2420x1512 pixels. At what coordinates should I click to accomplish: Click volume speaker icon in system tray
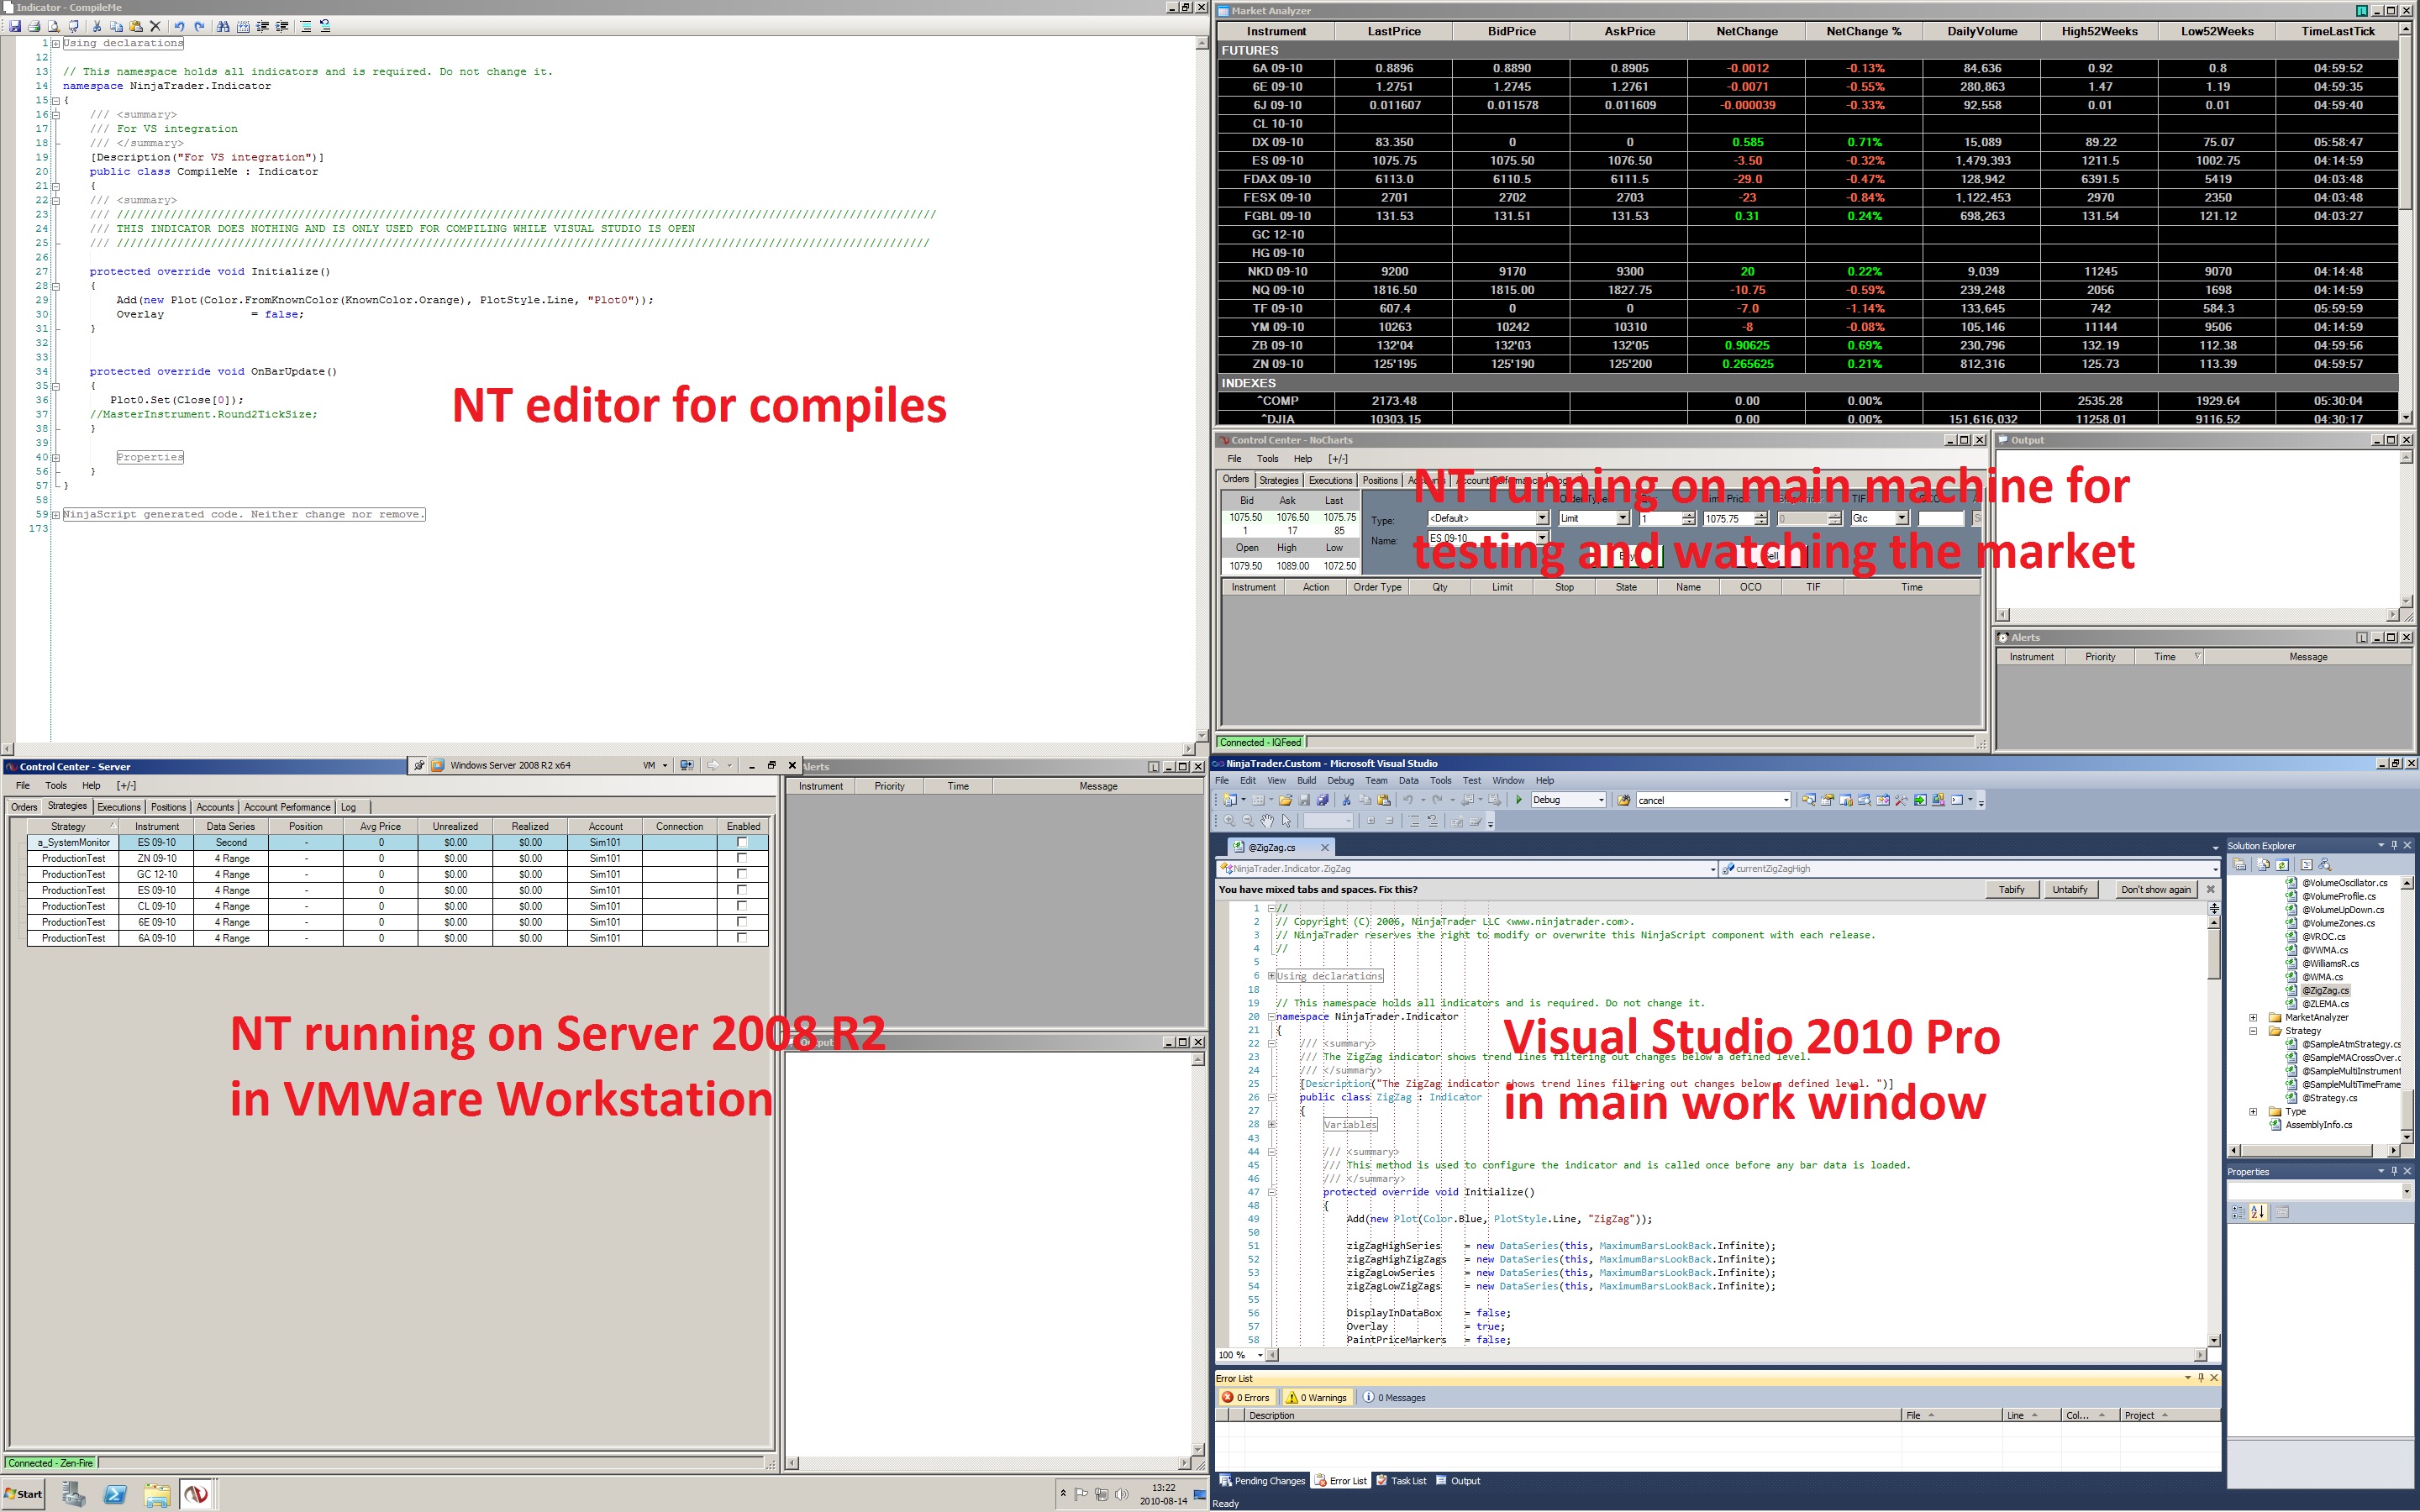(x=1122, y=1494)
